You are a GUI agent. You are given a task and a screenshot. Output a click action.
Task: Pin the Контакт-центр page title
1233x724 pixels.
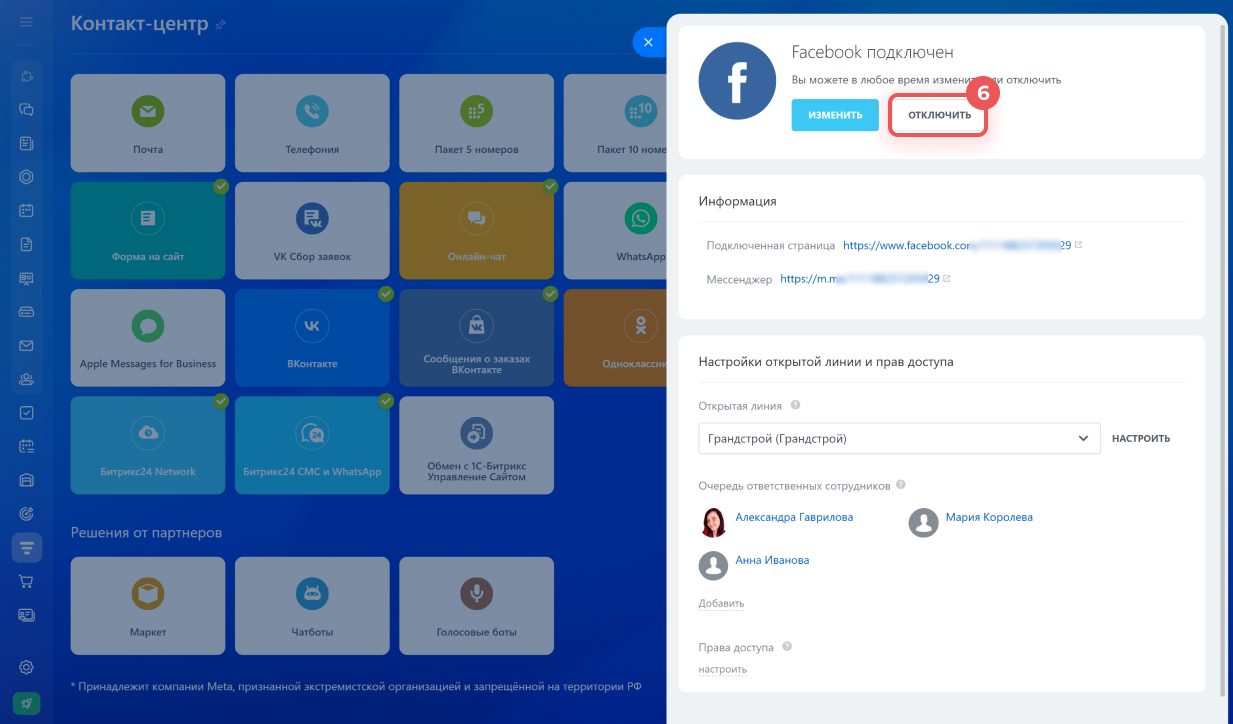coord(221,24)
